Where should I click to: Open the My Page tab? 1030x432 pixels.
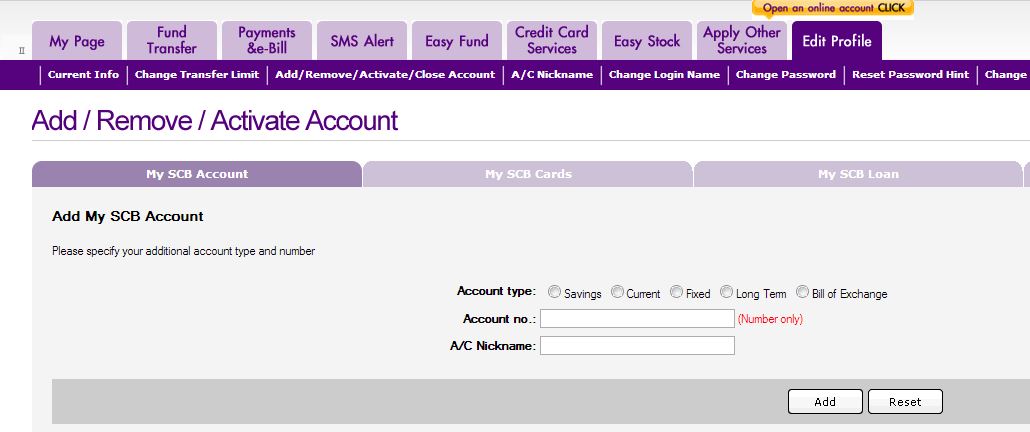coord(77,41)
